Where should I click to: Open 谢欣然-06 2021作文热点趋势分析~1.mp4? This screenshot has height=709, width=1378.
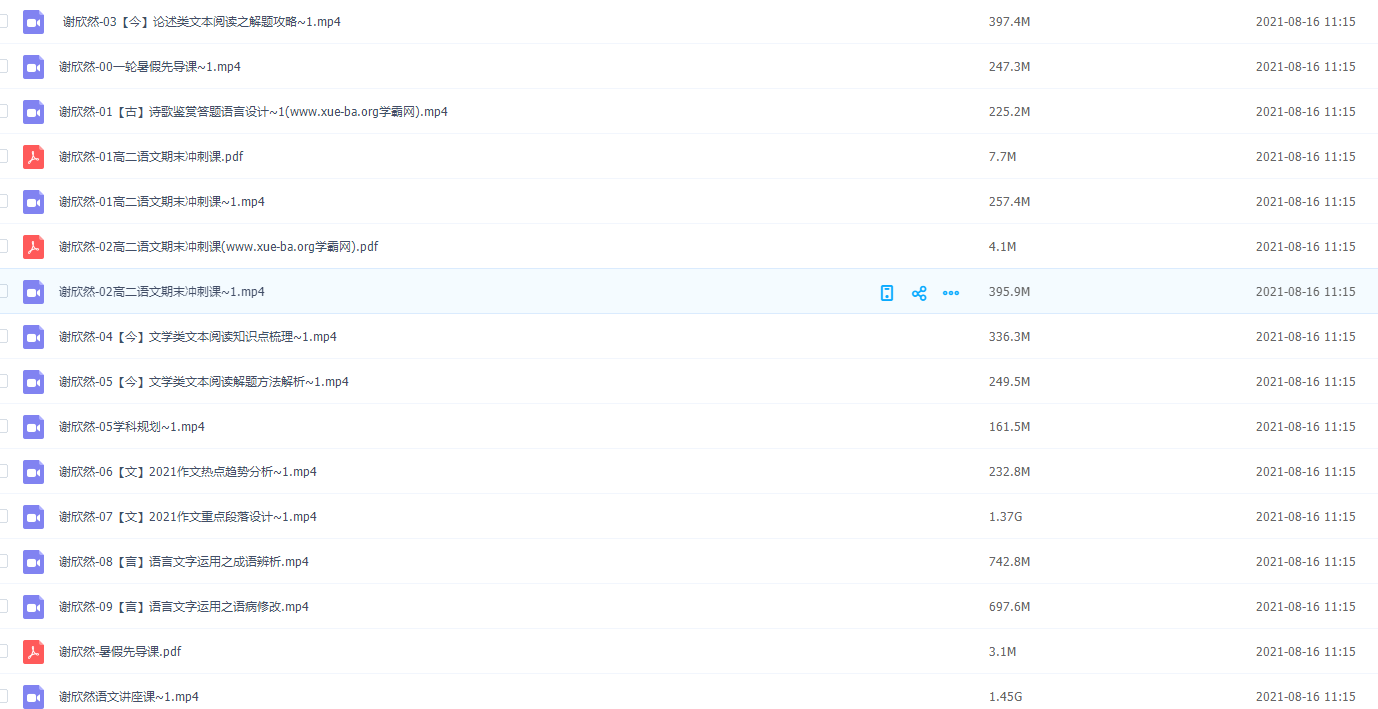point(188,472)
